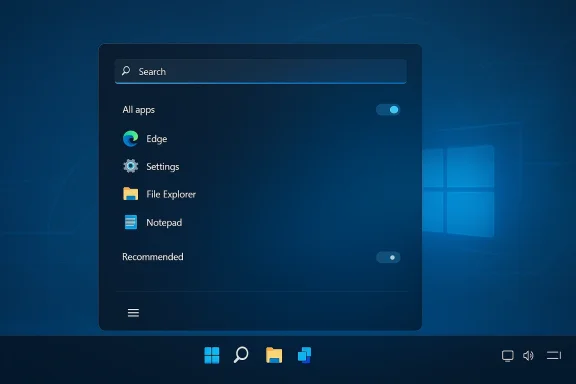Open taskbar Search magnifier
576x384 pixels.
[241, 355]
